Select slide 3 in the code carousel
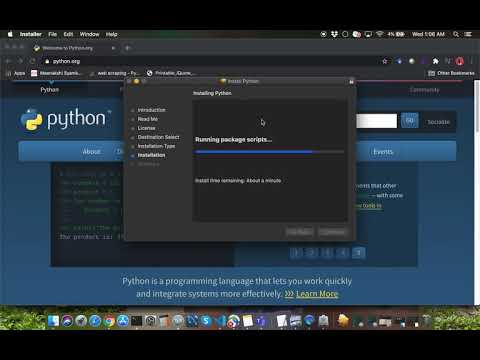Viewport: 480px width, 360px height. [327, 253]
